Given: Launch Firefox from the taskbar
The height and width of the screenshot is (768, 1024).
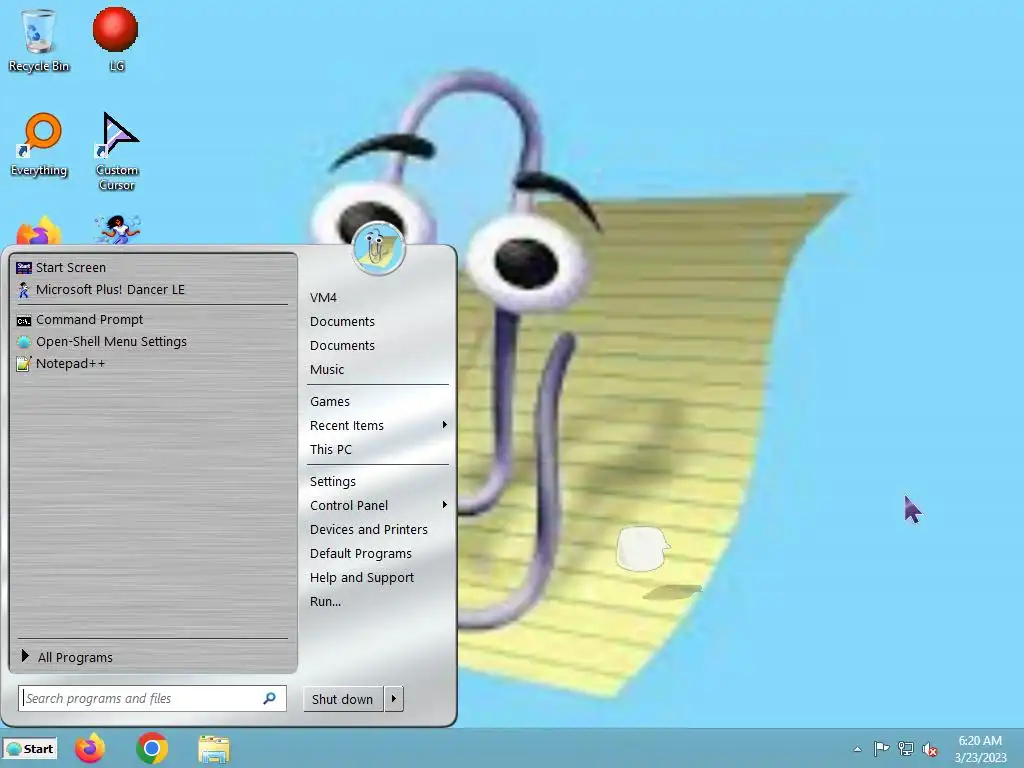Looking at the screenshot, I should coord(89,748).
